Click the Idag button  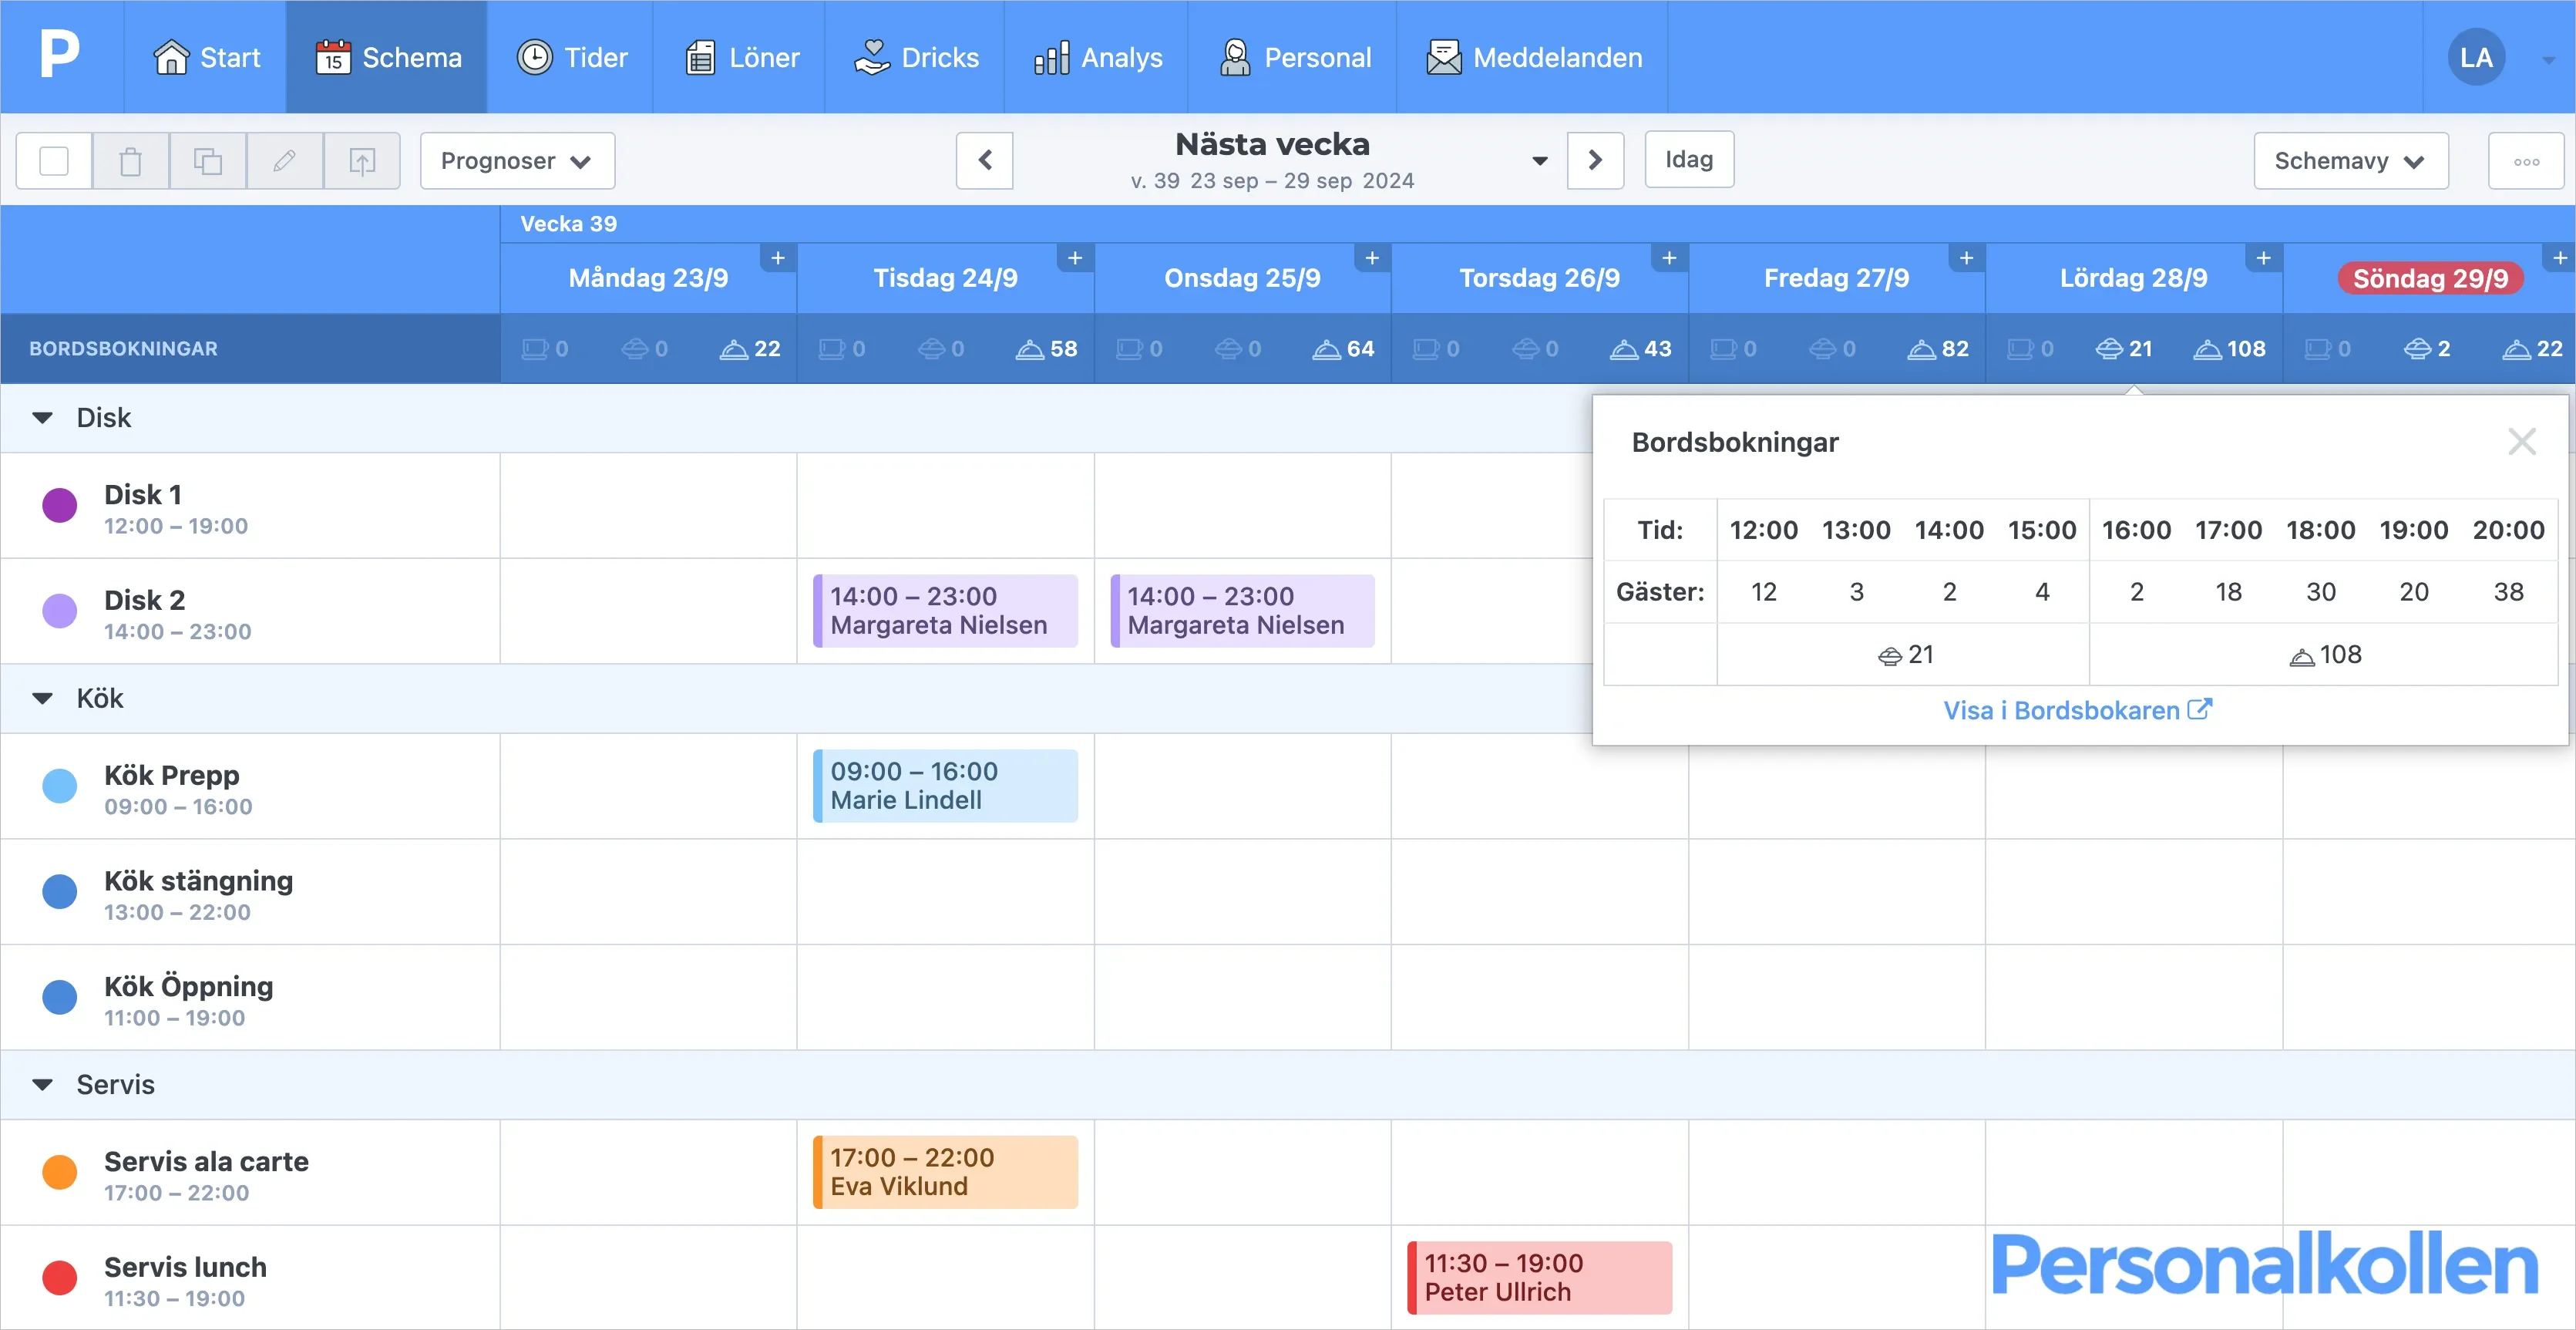pos(1688,160)
